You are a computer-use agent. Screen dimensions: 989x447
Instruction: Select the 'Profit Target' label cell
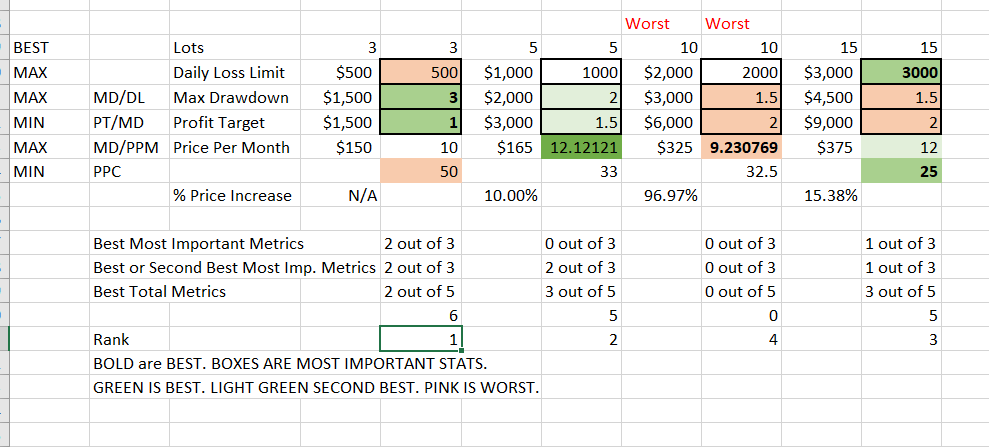click(x=235, y=122)
